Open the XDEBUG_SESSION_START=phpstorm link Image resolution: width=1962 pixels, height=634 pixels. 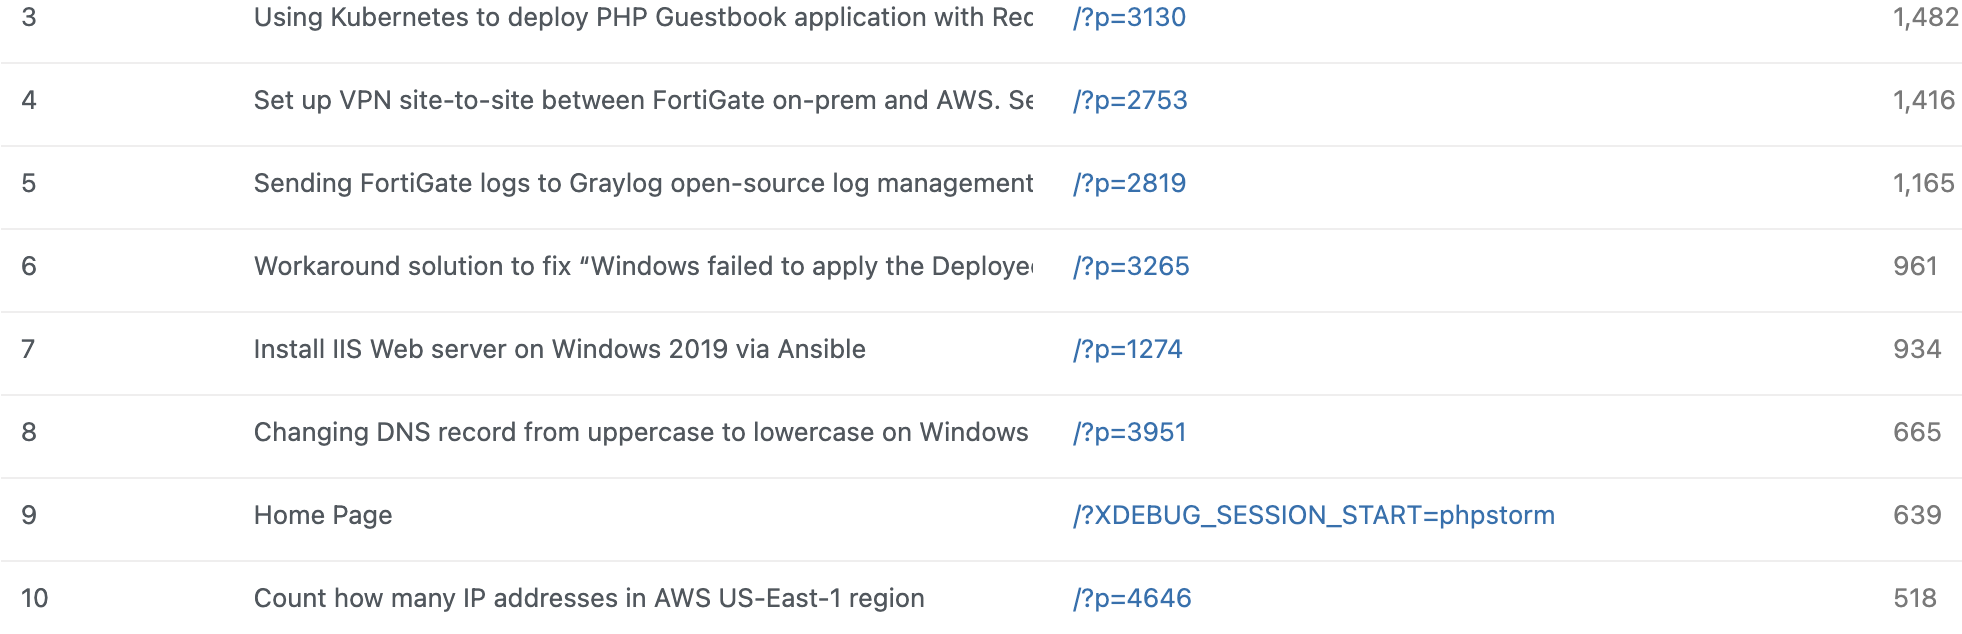point(1314,516)
